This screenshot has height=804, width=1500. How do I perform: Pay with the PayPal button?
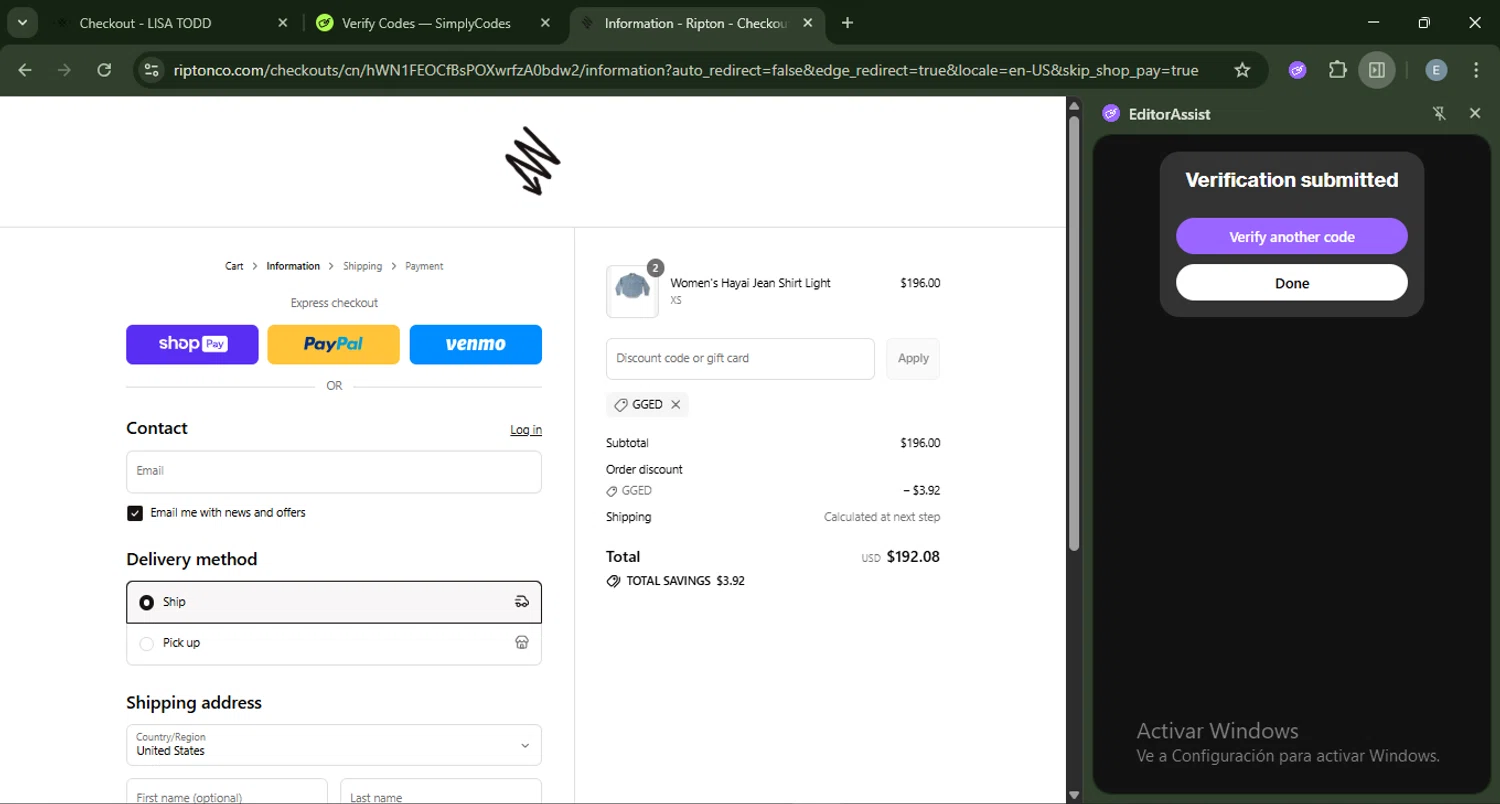click(333, 344)
